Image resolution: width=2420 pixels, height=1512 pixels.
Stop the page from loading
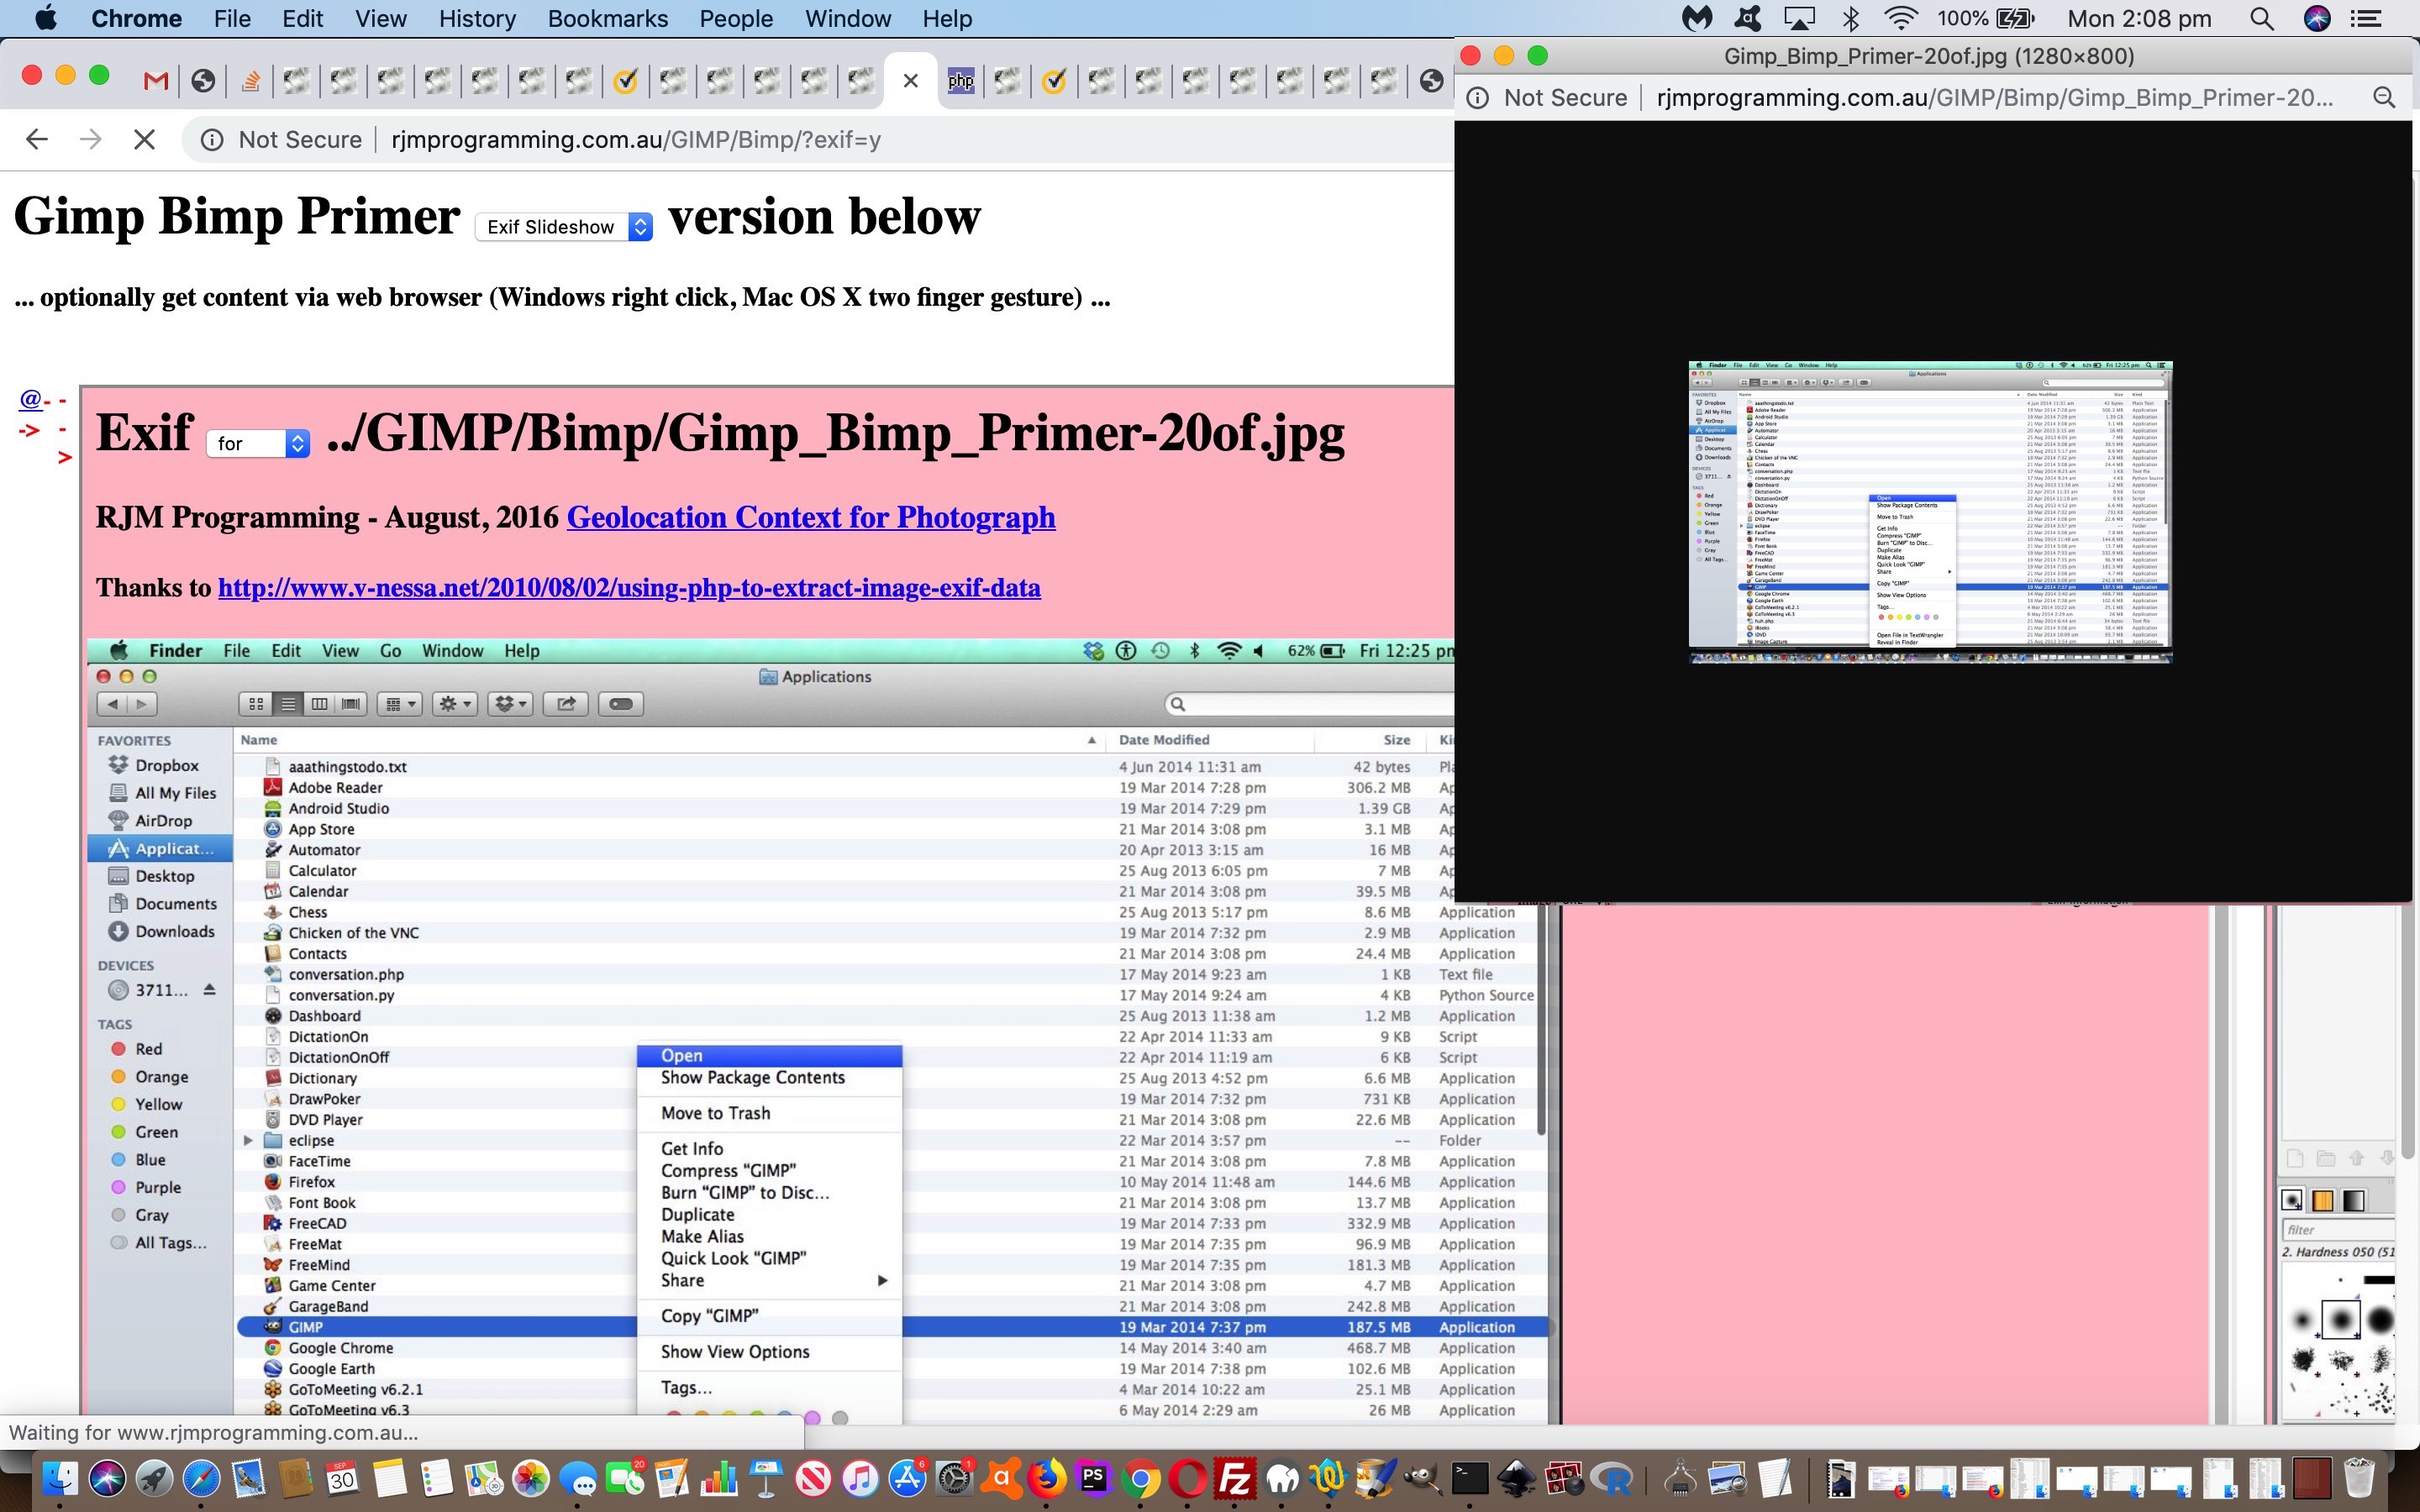point(144,139)
